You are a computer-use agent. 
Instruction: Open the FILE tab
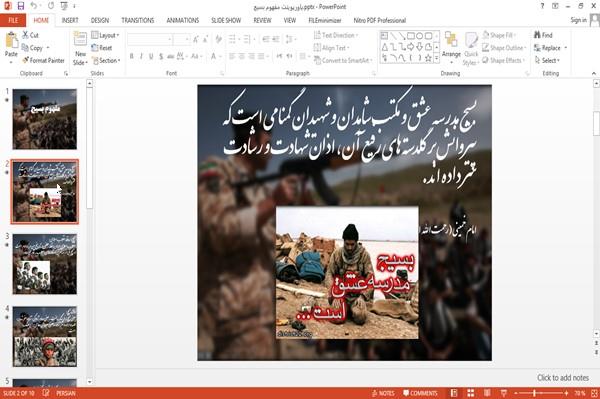[x=13, y=20]
